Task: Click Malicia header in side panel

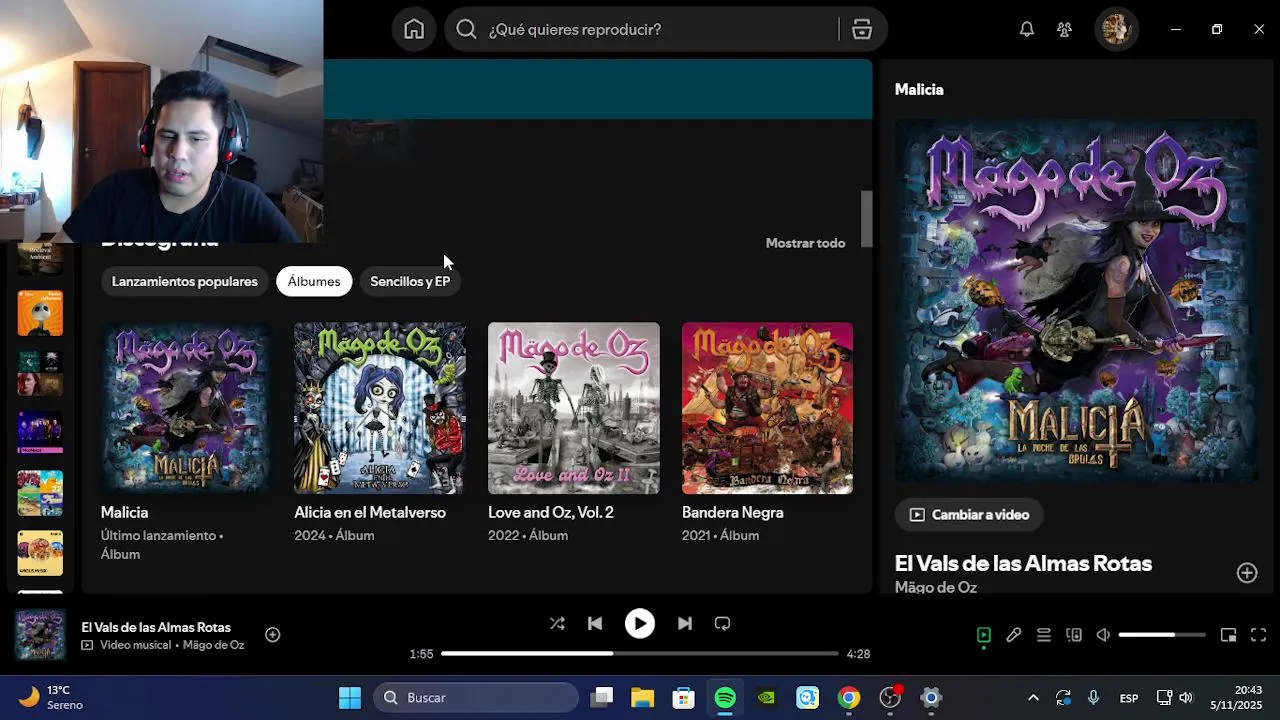Action: tap(919, 89)
